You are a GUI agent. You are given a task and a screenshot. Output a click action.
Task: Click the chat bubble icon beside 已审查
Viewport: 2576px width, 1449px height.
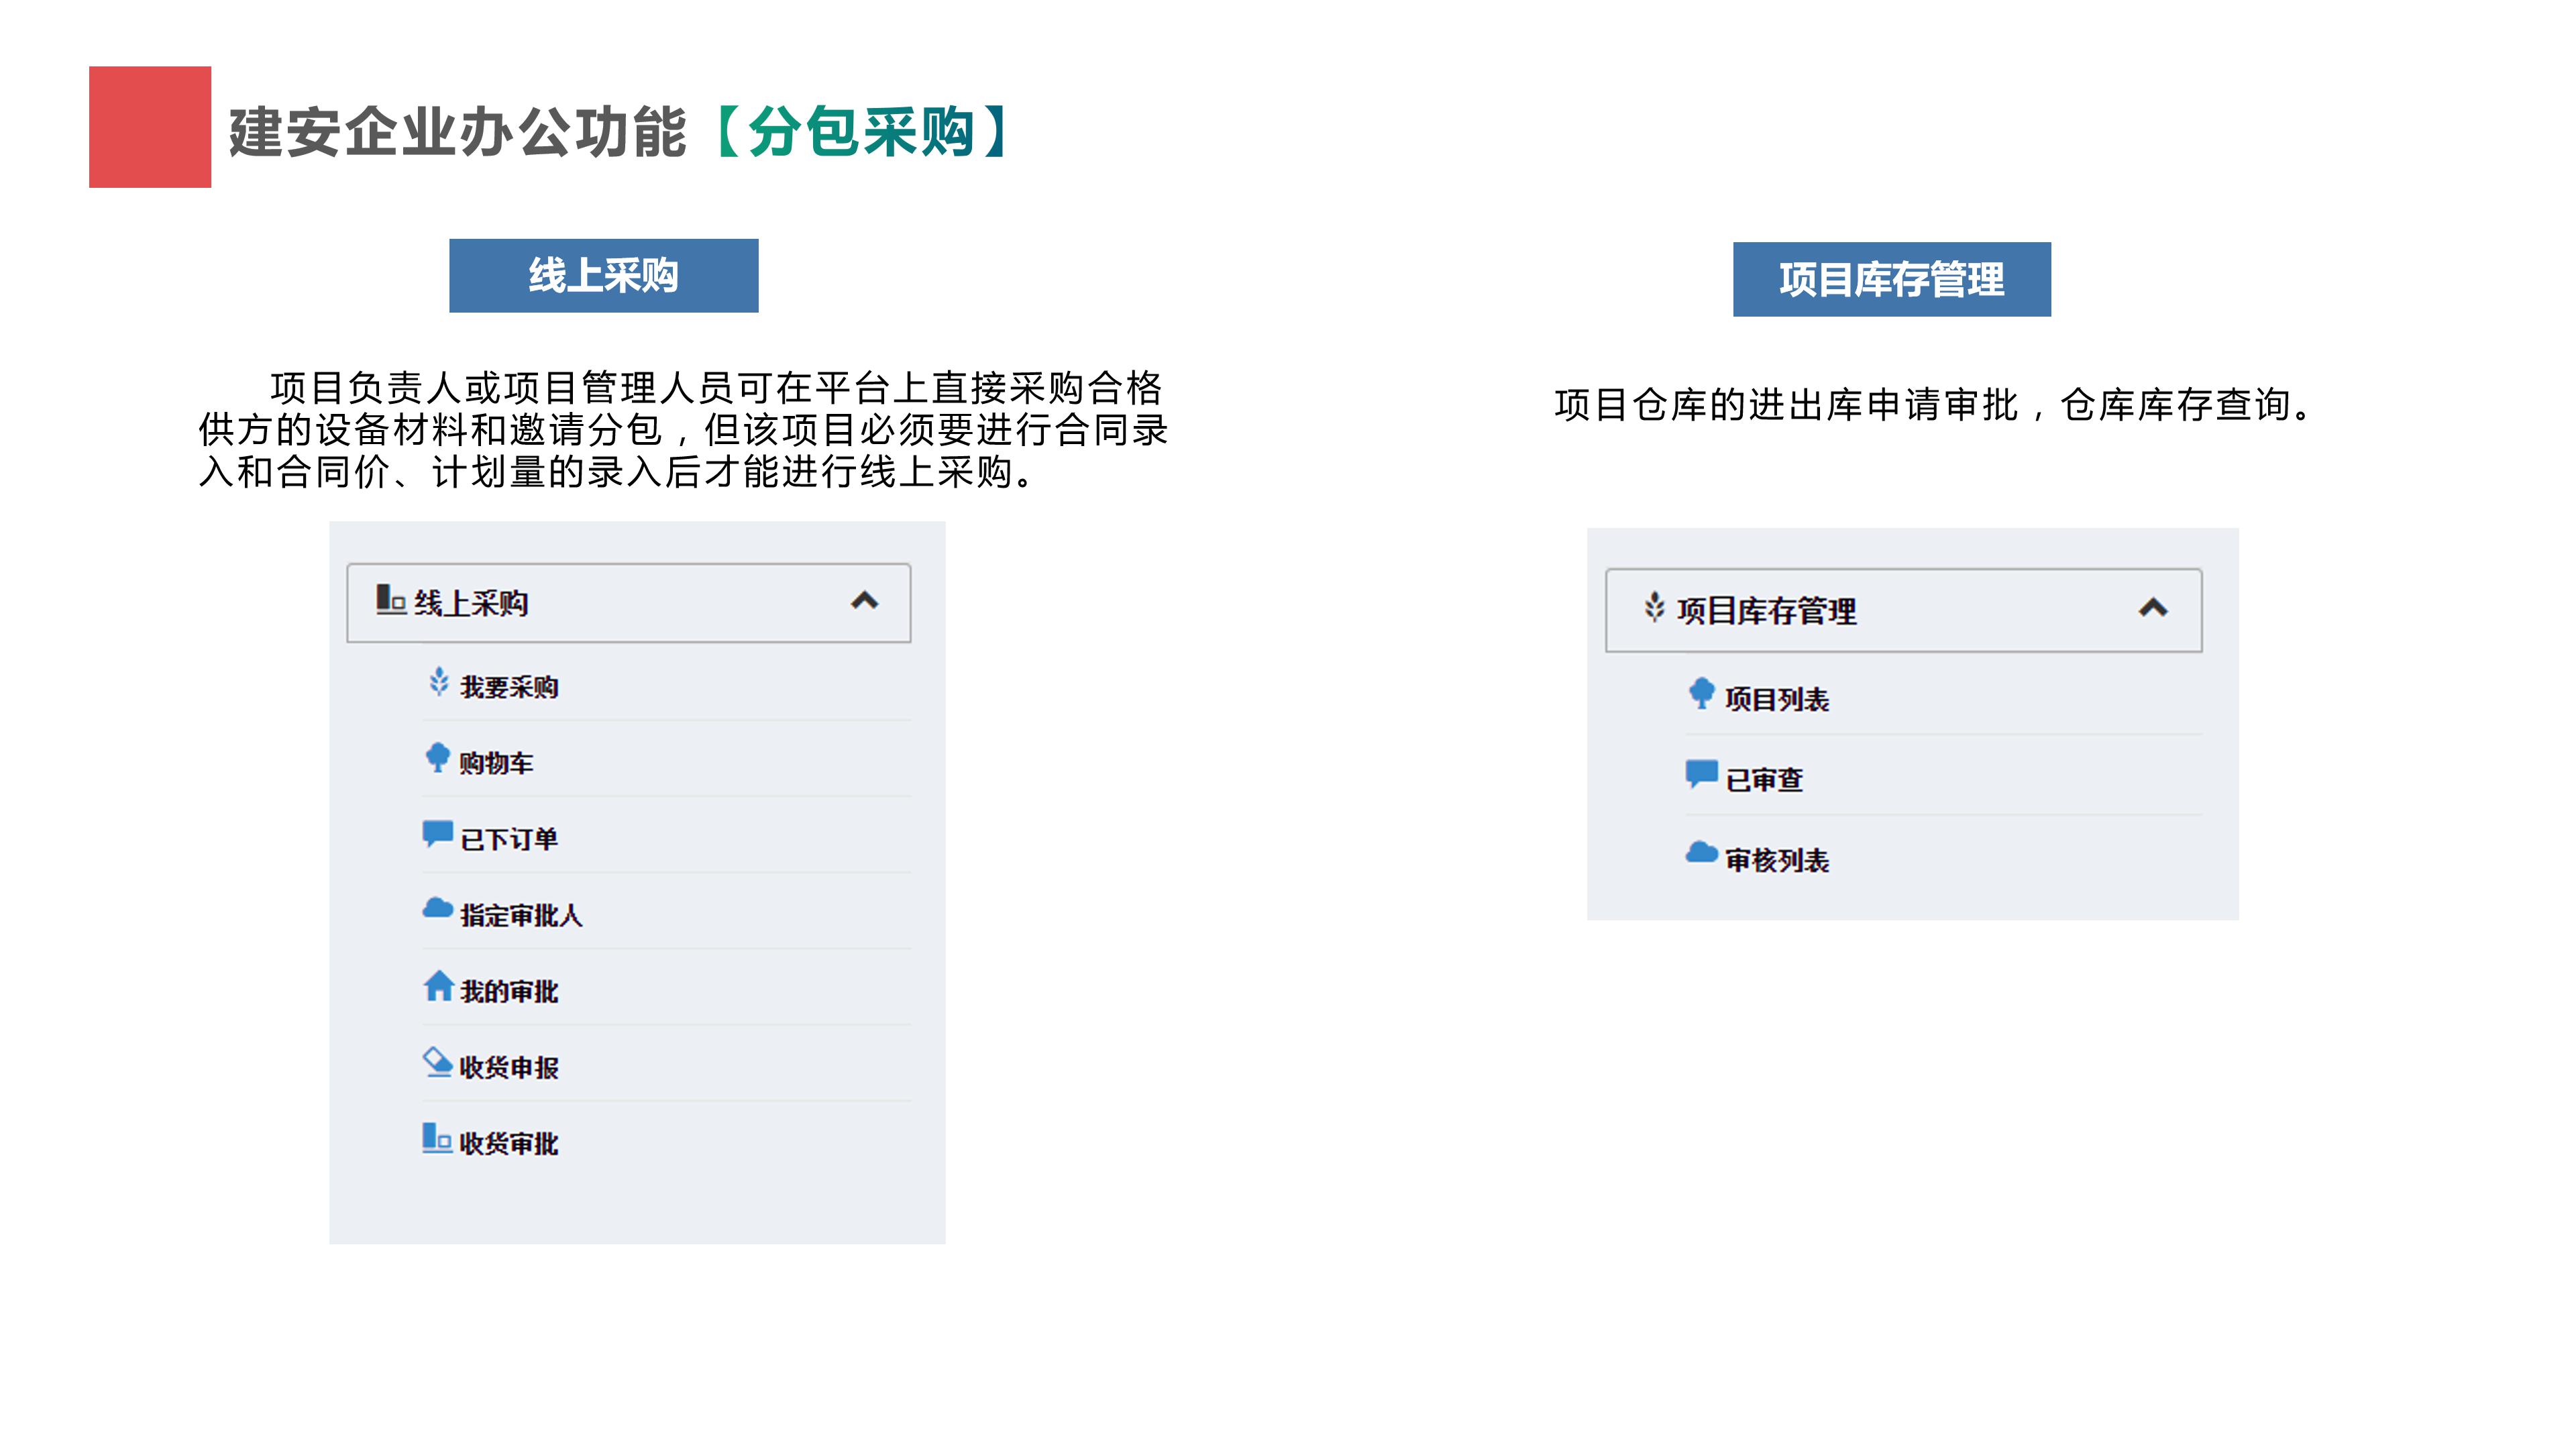click(1701, 774)
